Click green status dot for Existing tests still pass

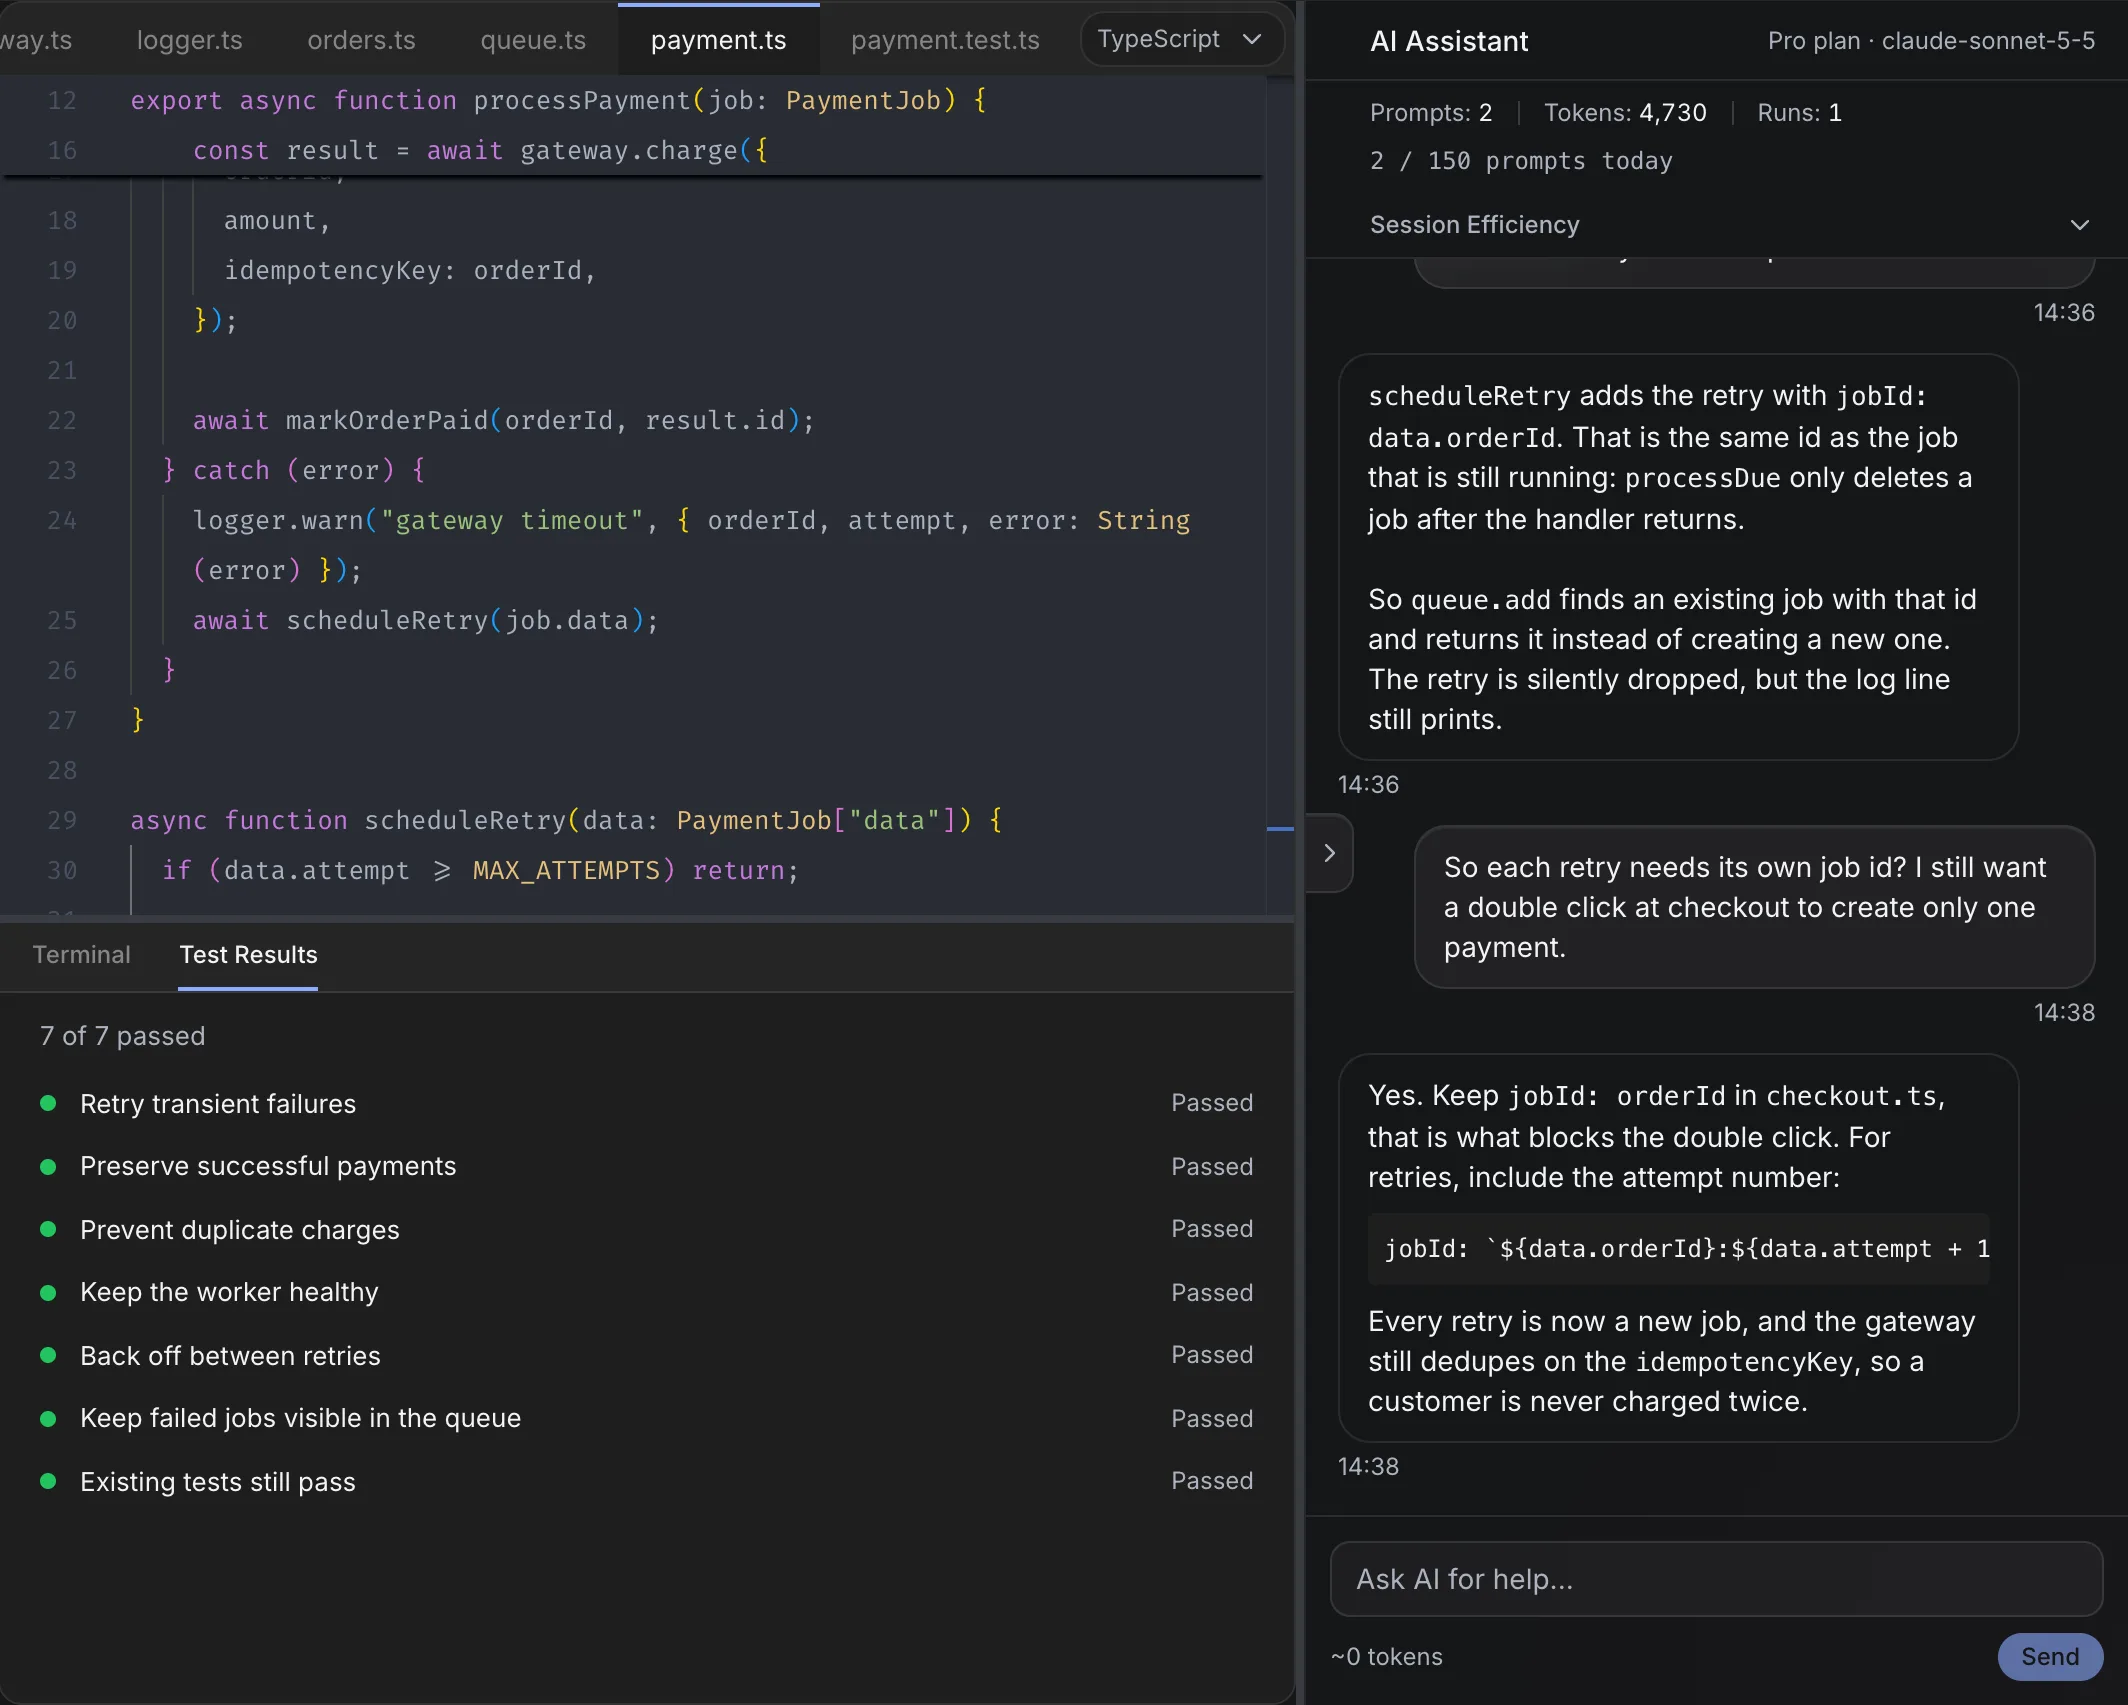pos(47,1481)
